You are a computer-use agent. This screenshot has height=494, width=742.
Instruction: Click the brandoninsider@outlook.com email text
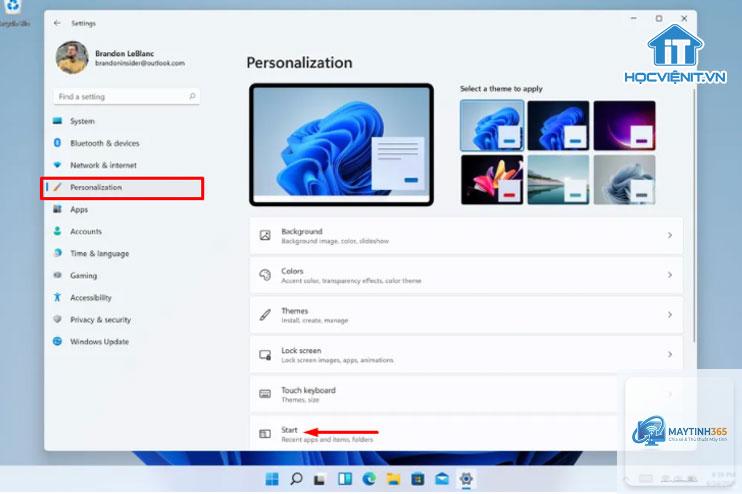(x=140, y=63)
